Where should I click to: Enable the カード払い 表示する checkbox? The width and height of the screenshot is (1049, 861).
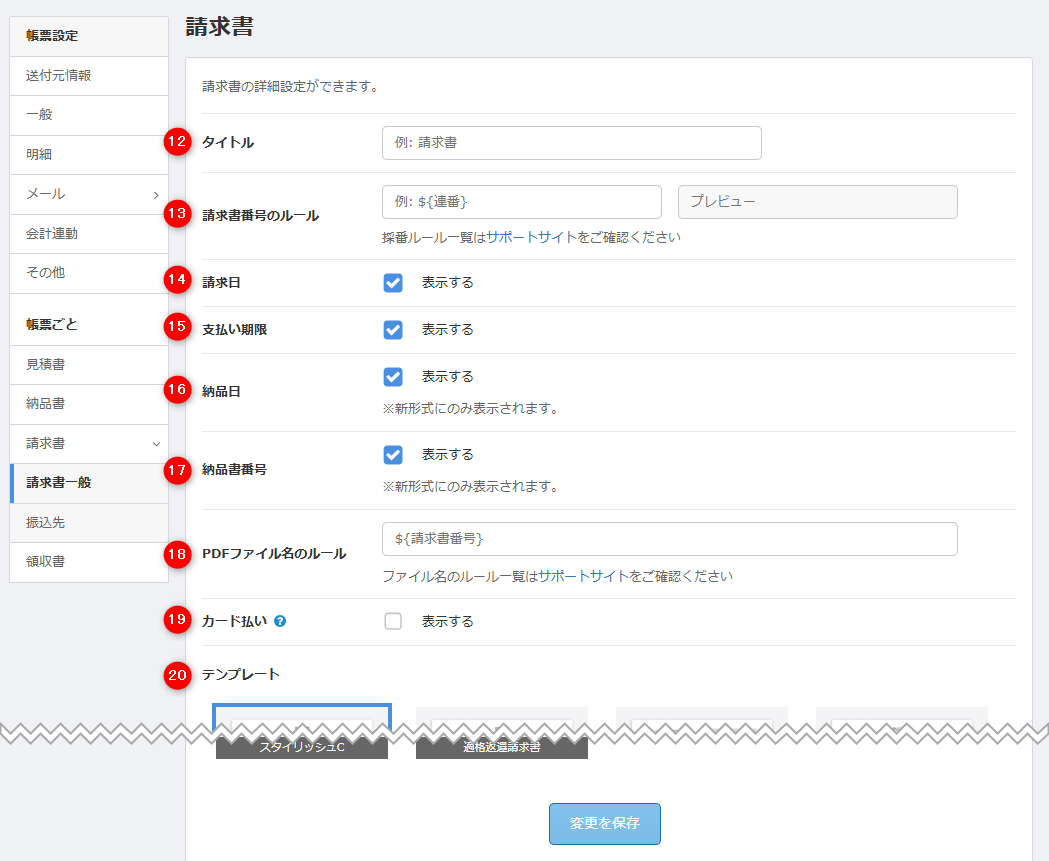[x=393, y=622]
